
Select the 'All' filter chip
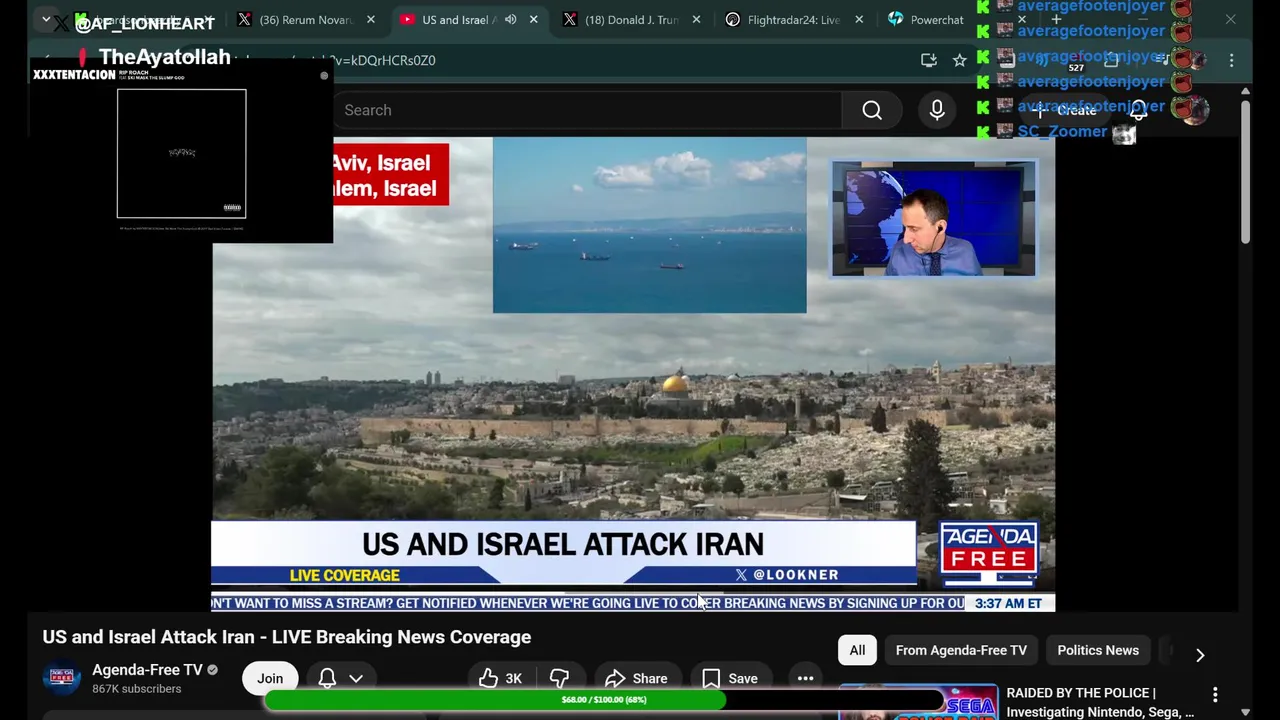click(x=857, y=650)
